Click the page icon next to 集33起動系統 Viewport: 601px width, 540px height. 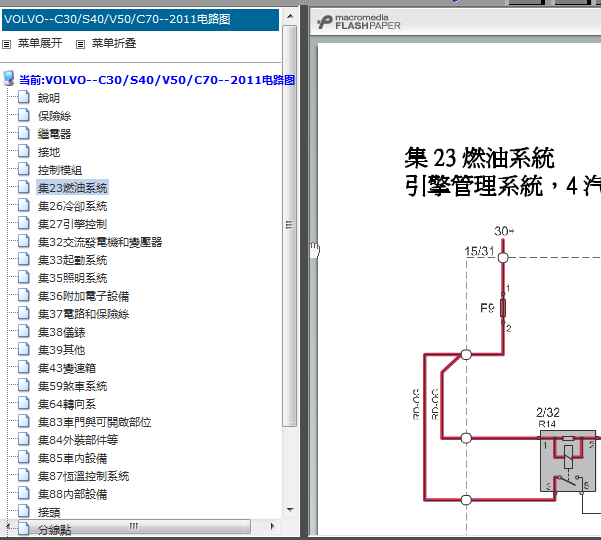pos(24,259)
